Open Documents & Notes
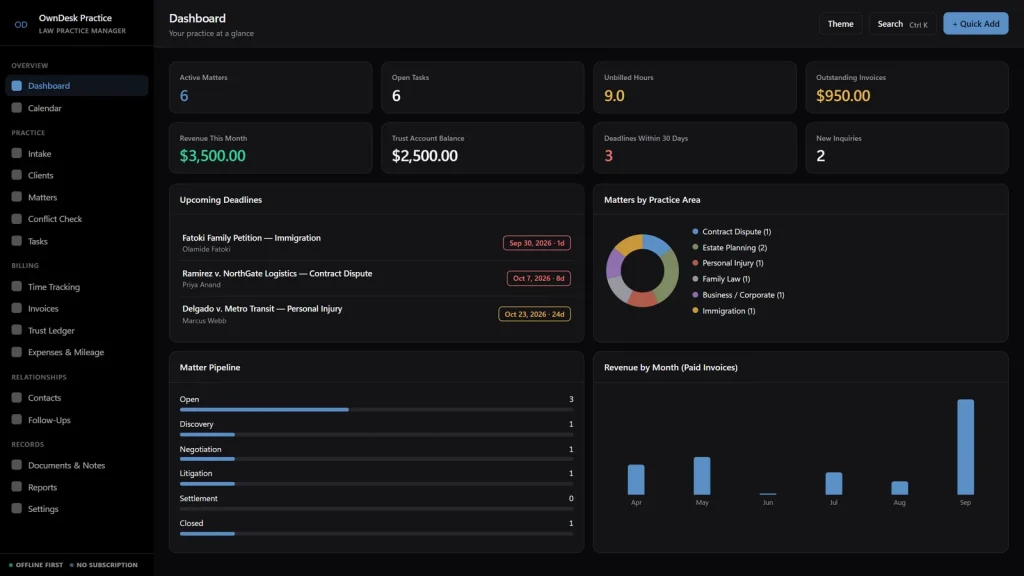Image resolution: width=1024 pixels, height=576 pixels. 76,465
